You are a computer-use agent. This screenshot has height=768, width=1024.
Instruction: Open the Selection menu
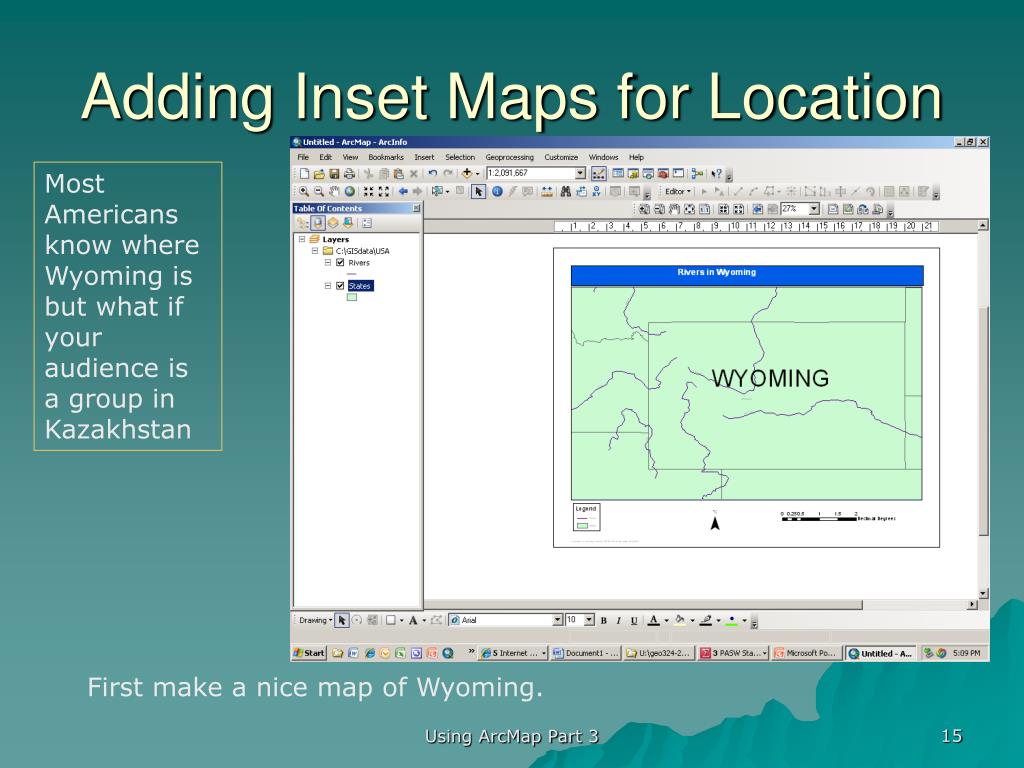[x=460, y=157]
